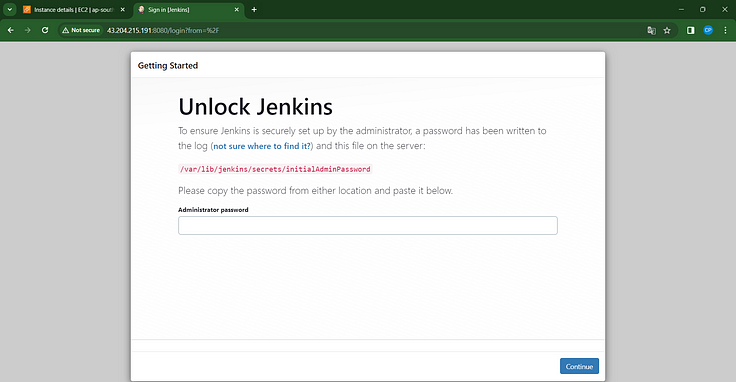Close the Sign in [Jenkins] tab
Screen dimensions: 736x382
[237, 9]
